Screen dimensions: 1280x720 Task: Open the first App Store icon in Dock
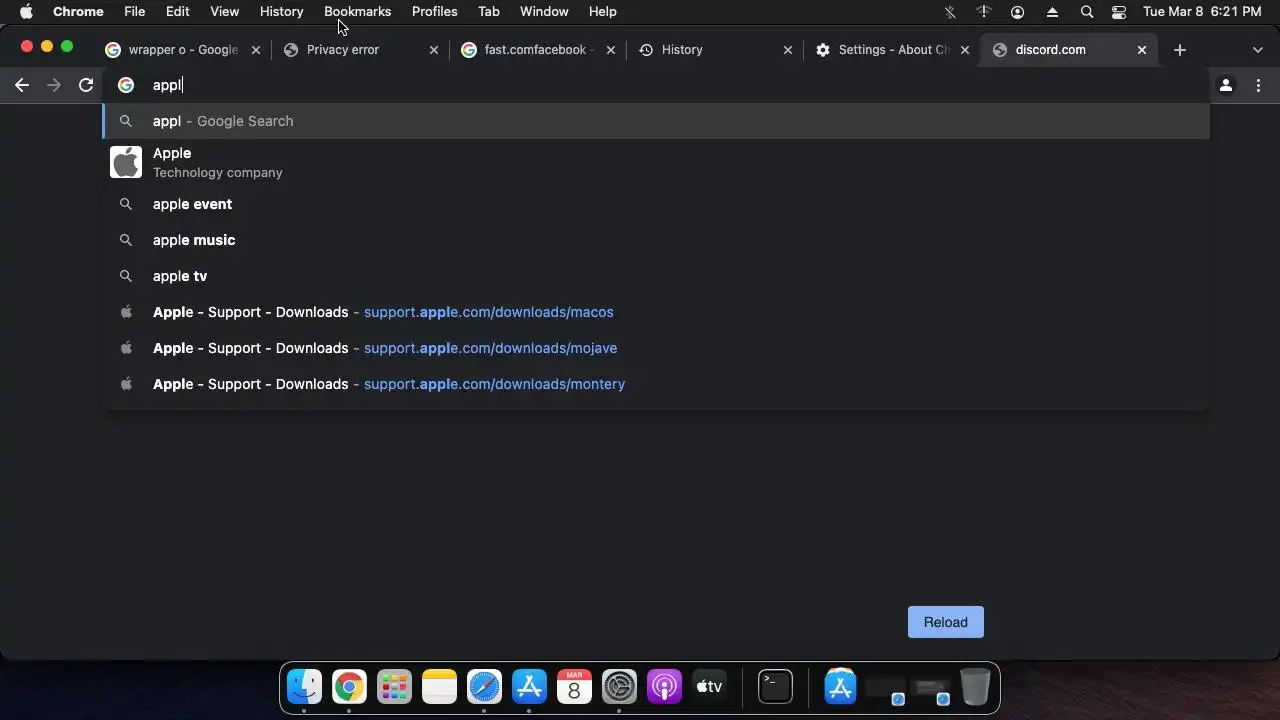click(x=529, y=686)
